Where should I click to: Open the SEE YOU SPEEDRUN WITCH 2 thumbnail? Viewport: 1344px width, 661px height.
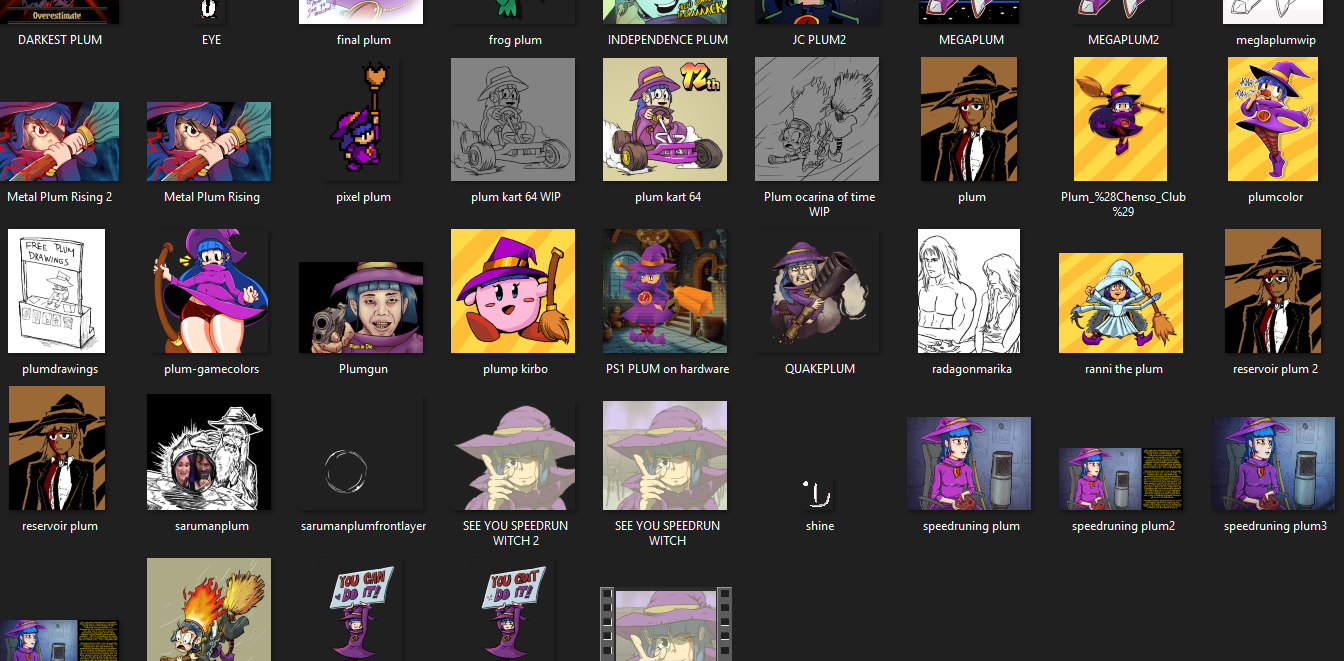513,456
